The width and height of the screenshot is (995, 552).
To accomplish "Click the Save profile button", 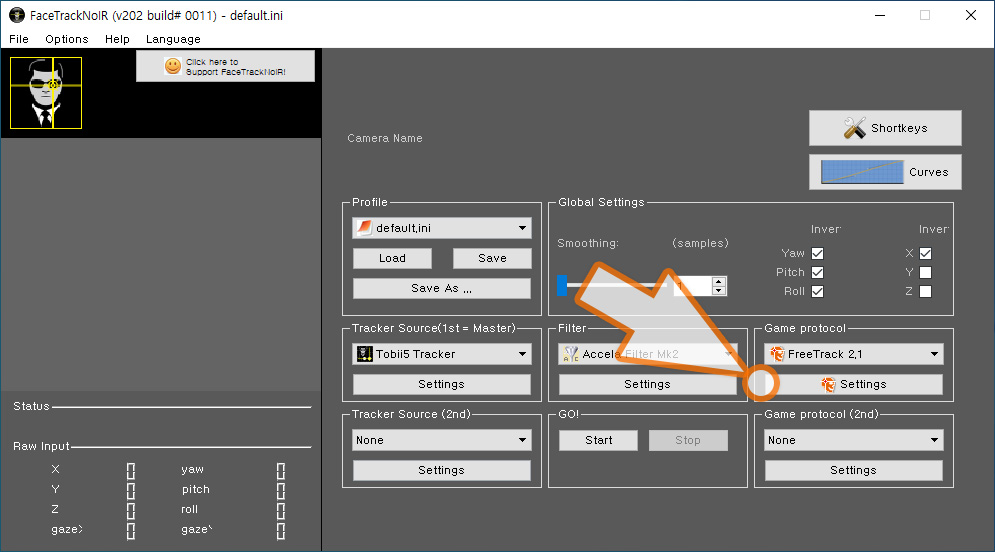I will pyautogui.click(x=492, y=258).
